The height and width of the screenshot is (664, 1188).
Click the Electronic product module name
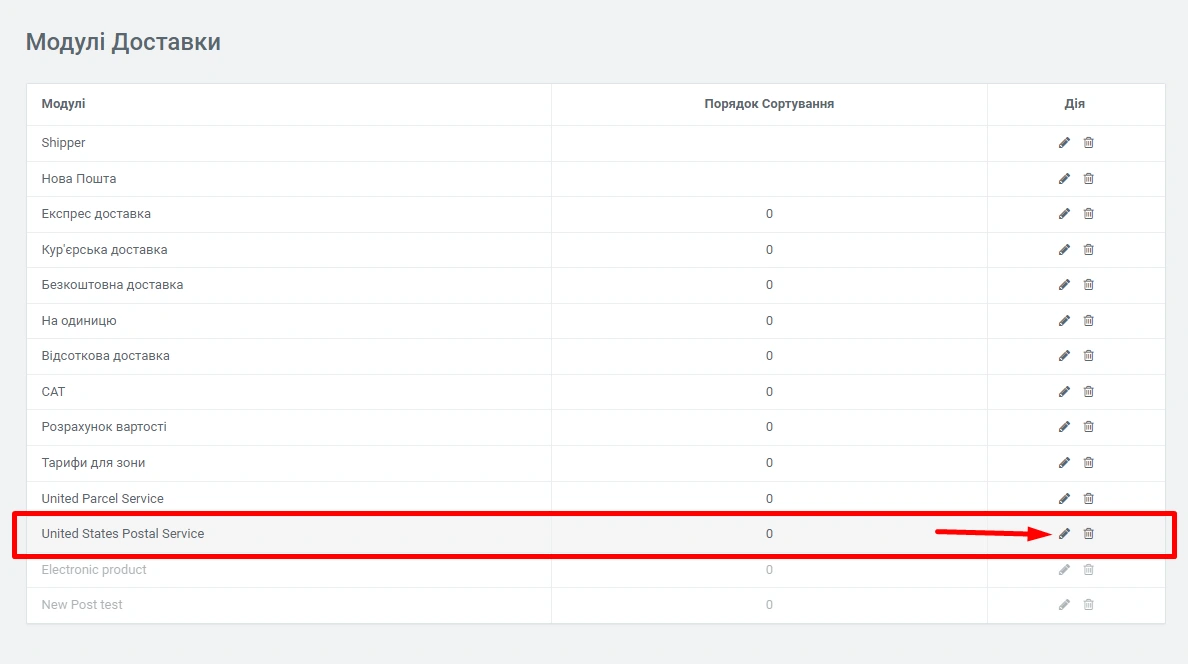94,570
